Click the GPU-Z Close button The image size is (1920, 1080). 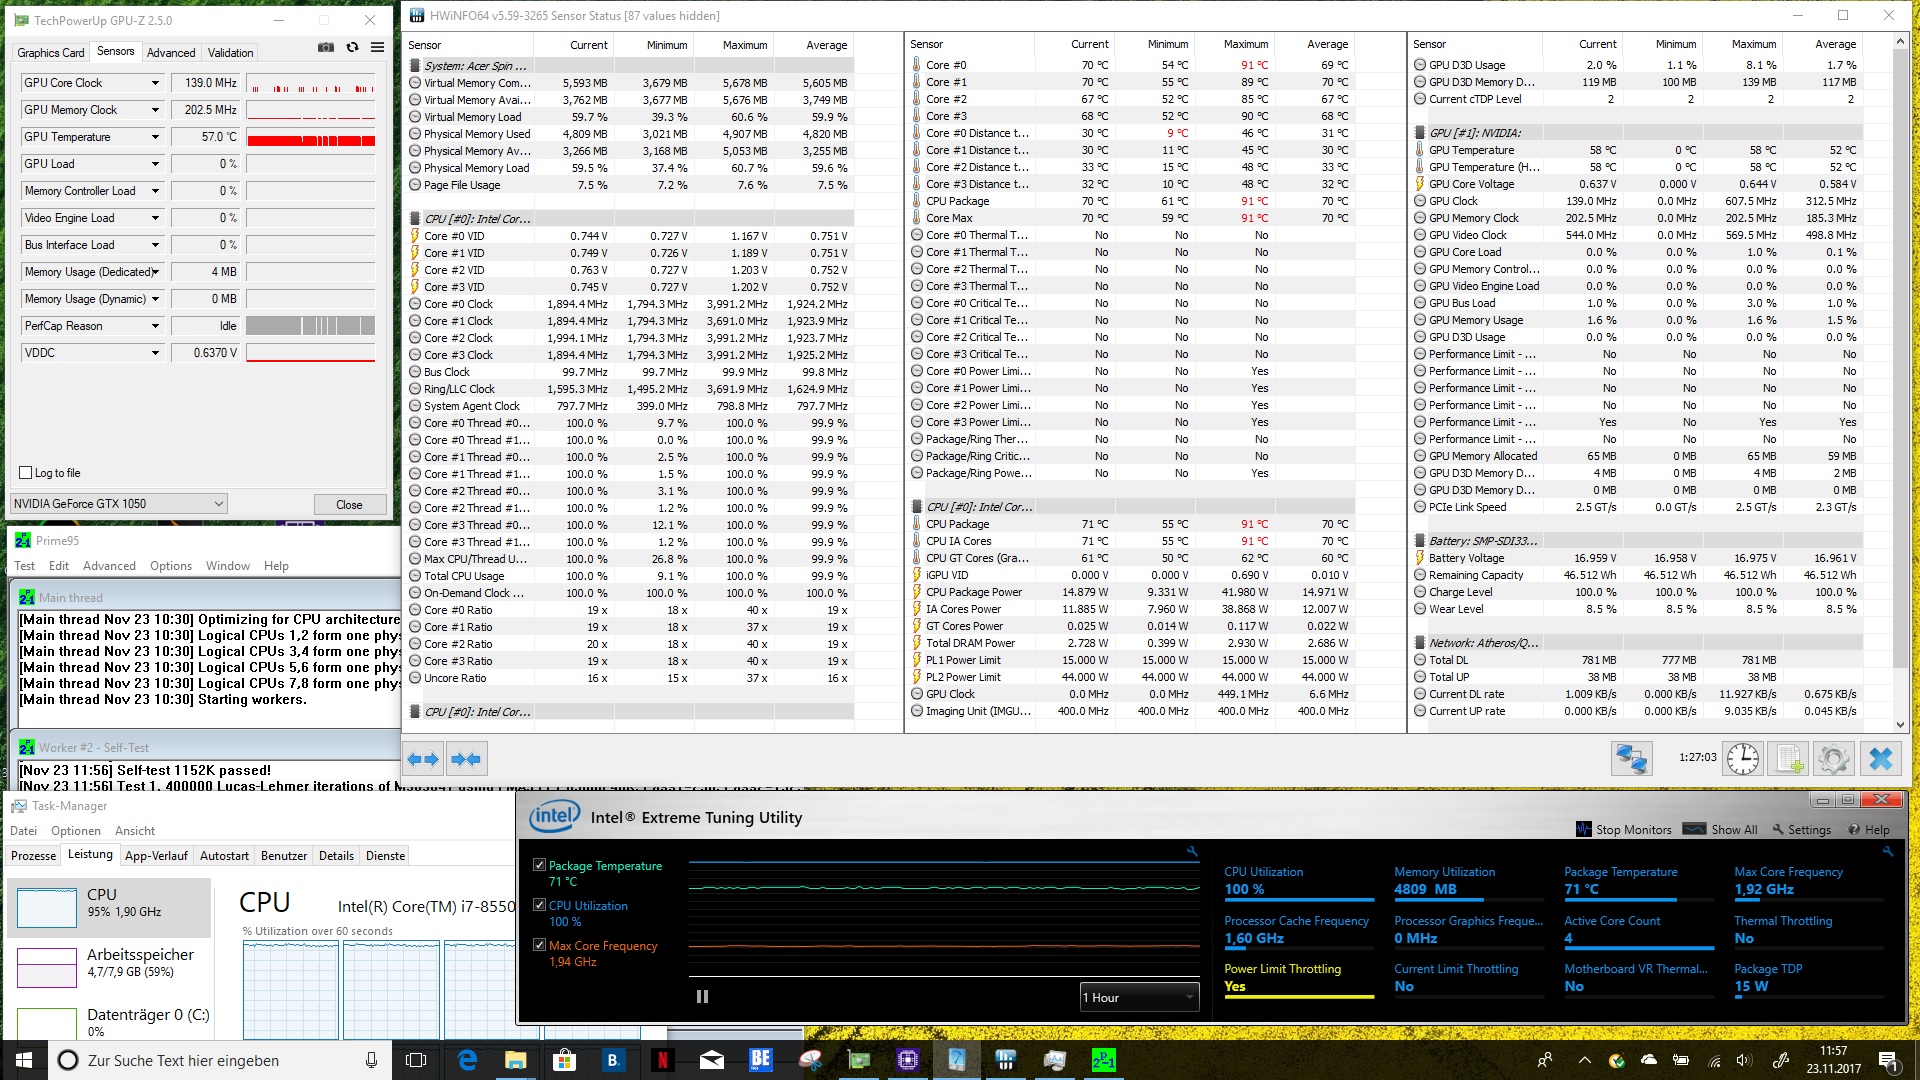click(x=349, y=504)
